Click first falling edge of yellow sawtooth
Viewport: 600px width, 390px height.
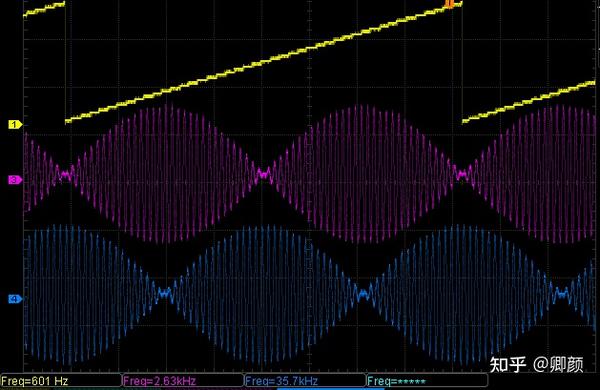click(65, 62)
